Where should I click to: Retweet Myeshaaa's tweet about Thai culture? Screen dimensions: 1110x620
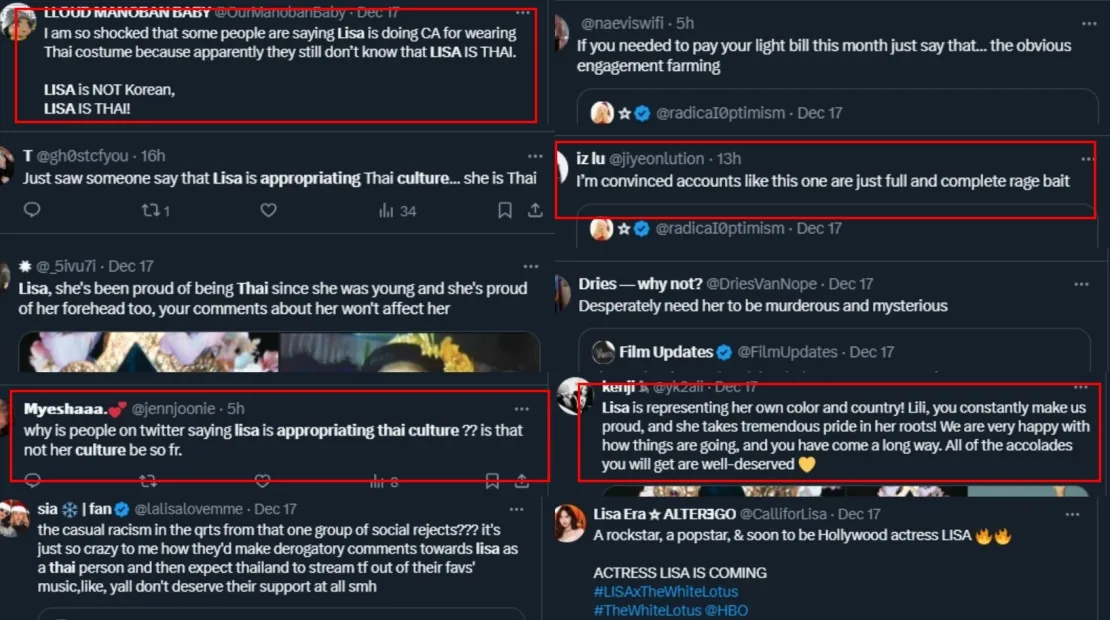150,482
